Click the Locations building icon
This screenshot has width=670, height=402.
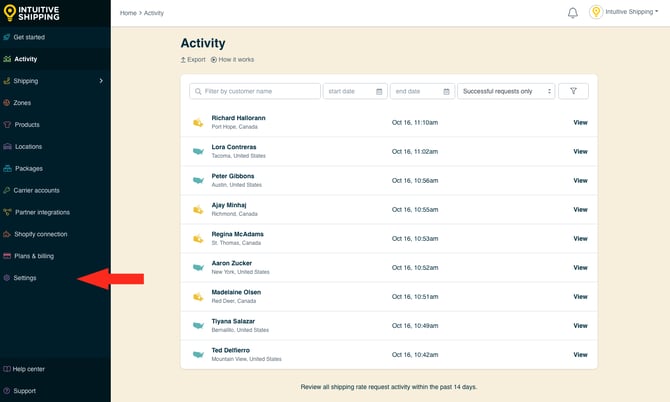click(x=7, y=147)
